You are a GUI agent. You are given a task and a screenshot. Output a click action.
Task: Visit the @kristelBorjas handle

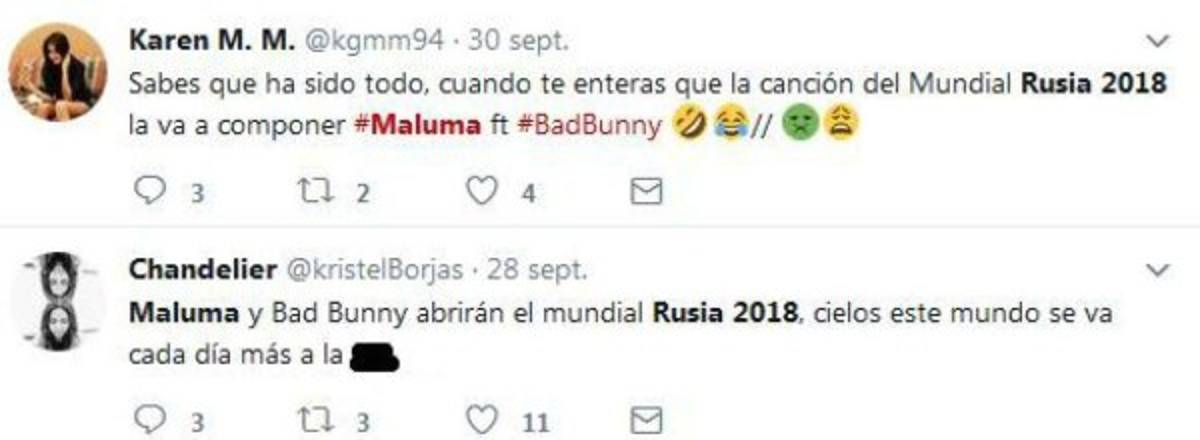376,271
